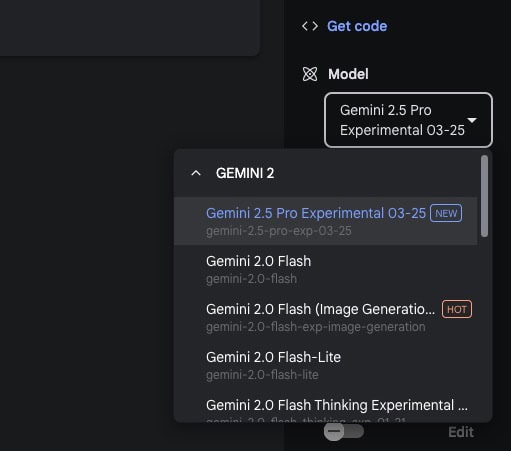
Task: Pick Gemini 2.0 Flash Thinking Experimental
Action: point(326,407)
